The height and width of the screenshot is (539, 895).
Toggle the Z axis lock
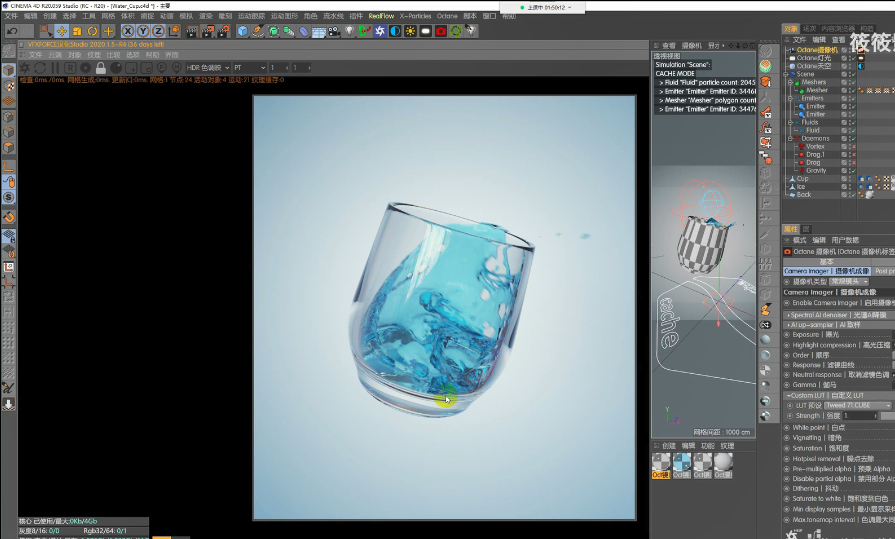tap(159, 31)
